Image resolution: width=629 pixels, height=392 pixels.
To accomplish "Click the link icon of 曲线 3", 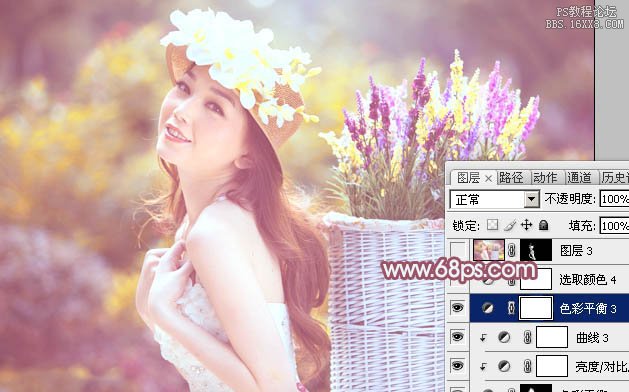I will (x=528, y=337).
